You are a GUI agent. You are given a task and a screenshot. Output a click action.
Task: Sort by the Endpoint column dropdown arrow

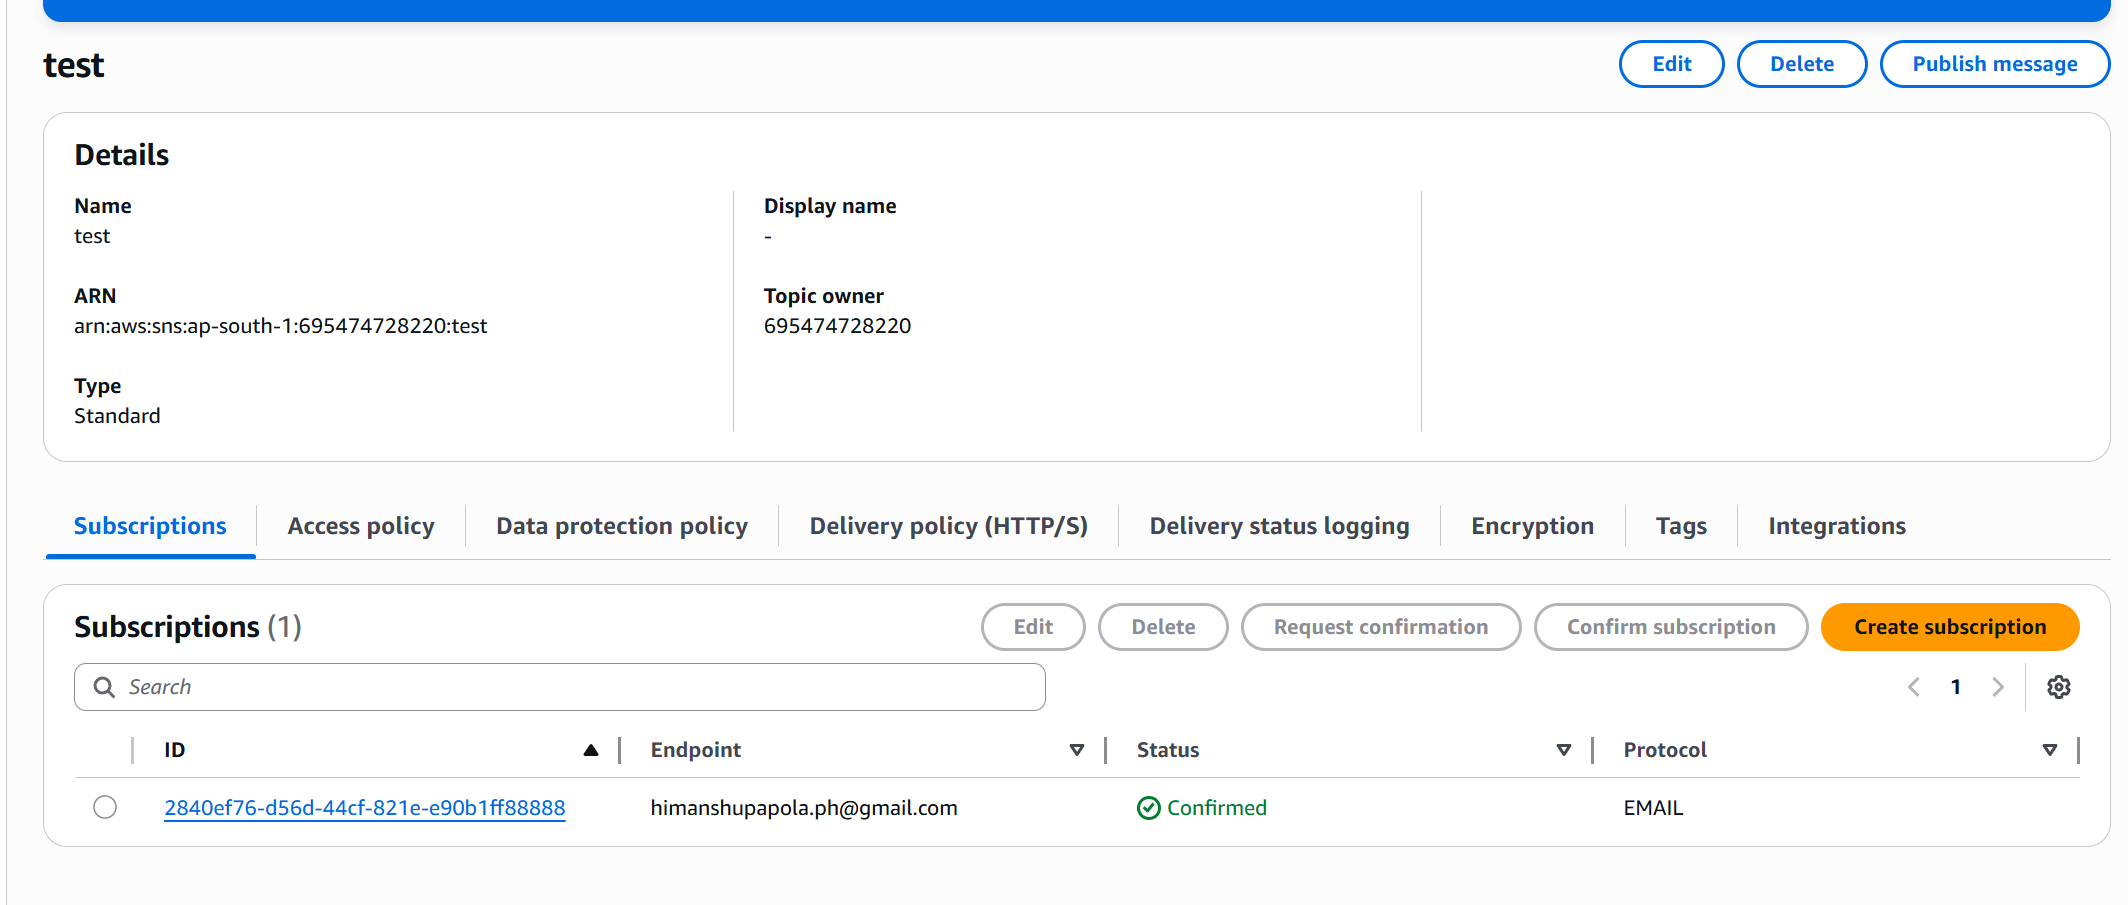point(1077,750)
